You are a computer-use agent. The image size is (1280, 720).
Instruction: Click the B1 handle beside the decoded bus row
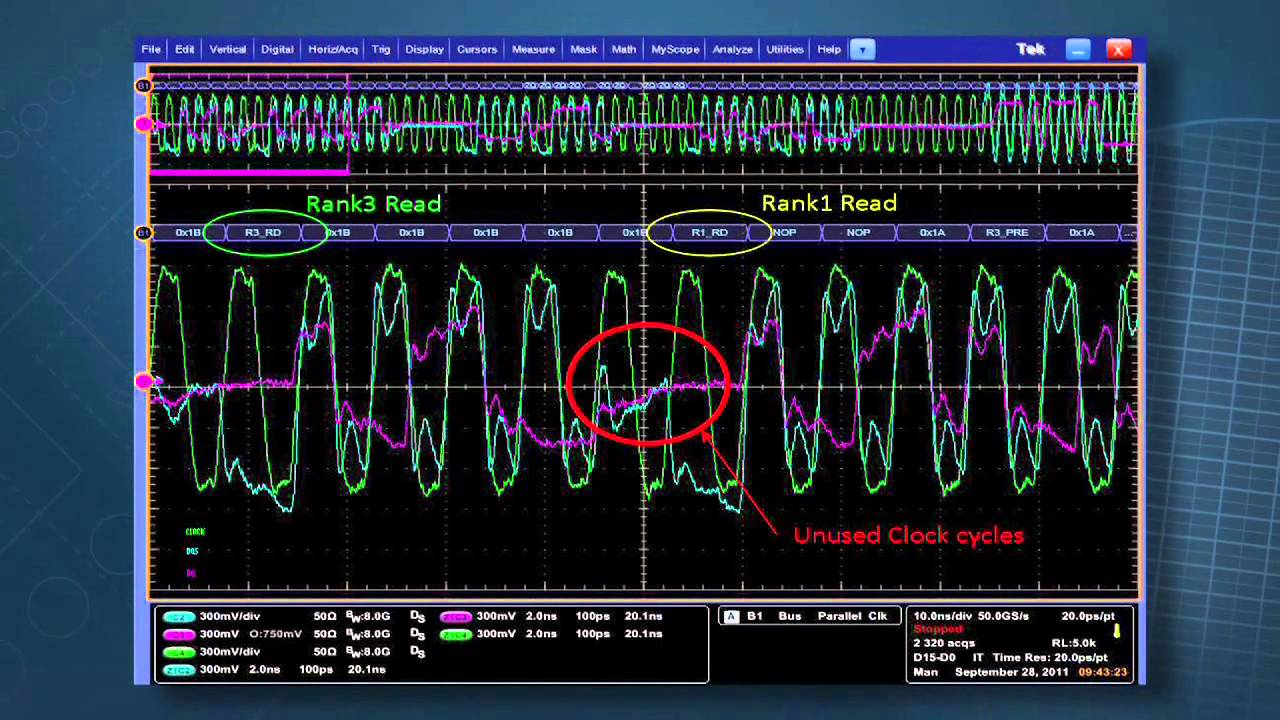coord(143,233)
